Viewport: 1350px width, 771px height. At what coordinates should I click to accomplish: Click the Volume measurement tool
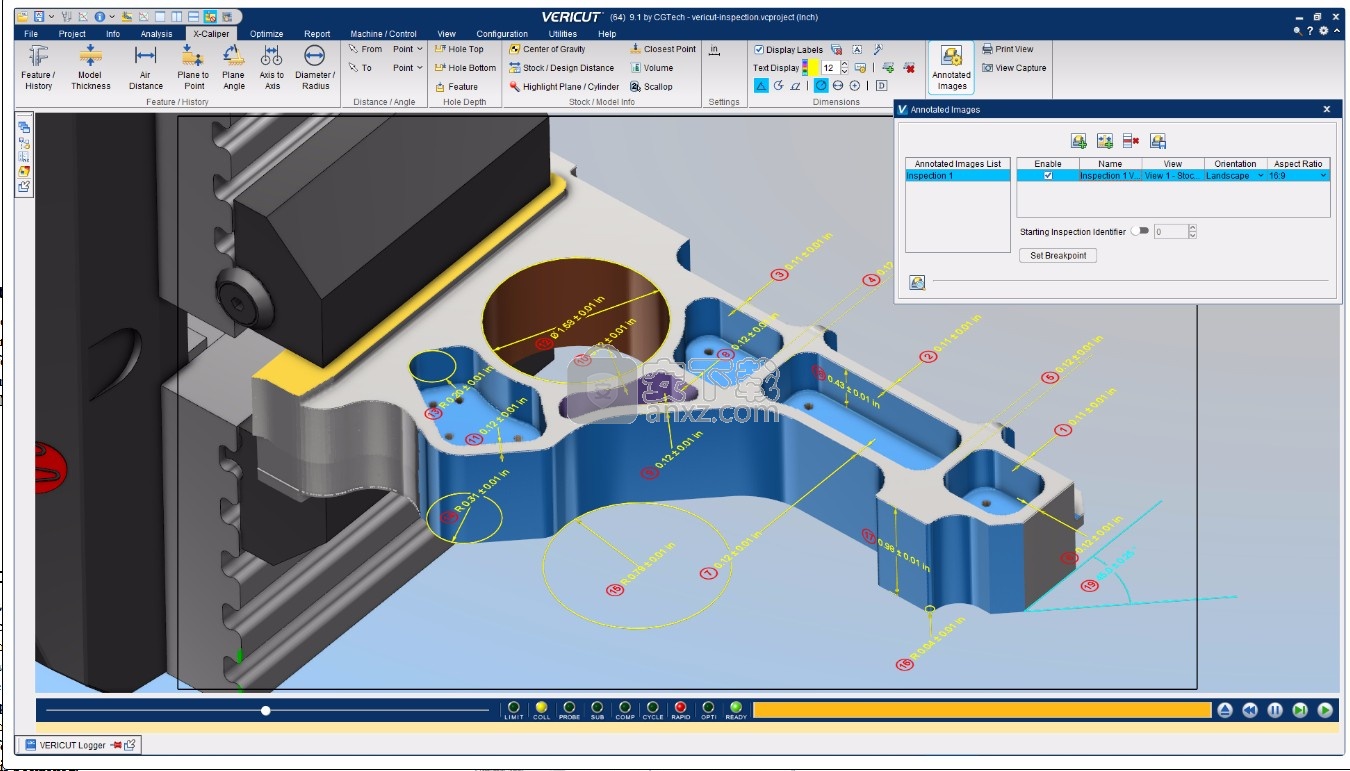(x=651, y=68)
